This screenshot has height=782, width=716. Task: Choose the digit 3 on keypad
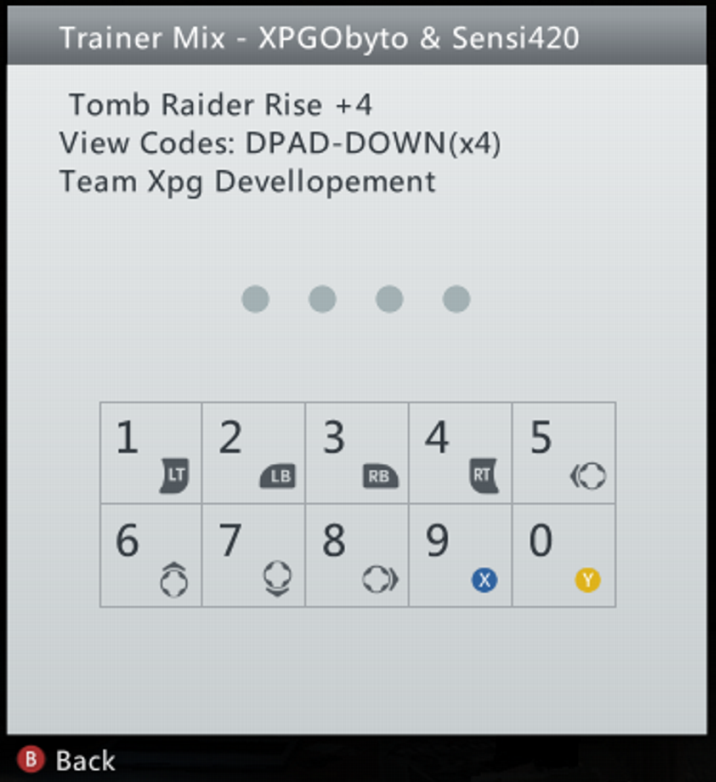[x=334, y=437]
